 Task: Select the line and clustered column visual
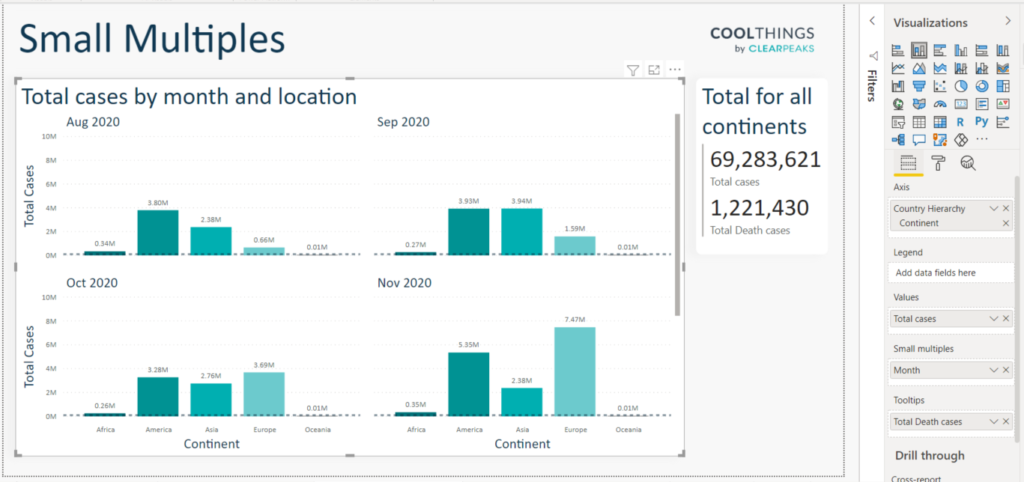pos(982,68)
